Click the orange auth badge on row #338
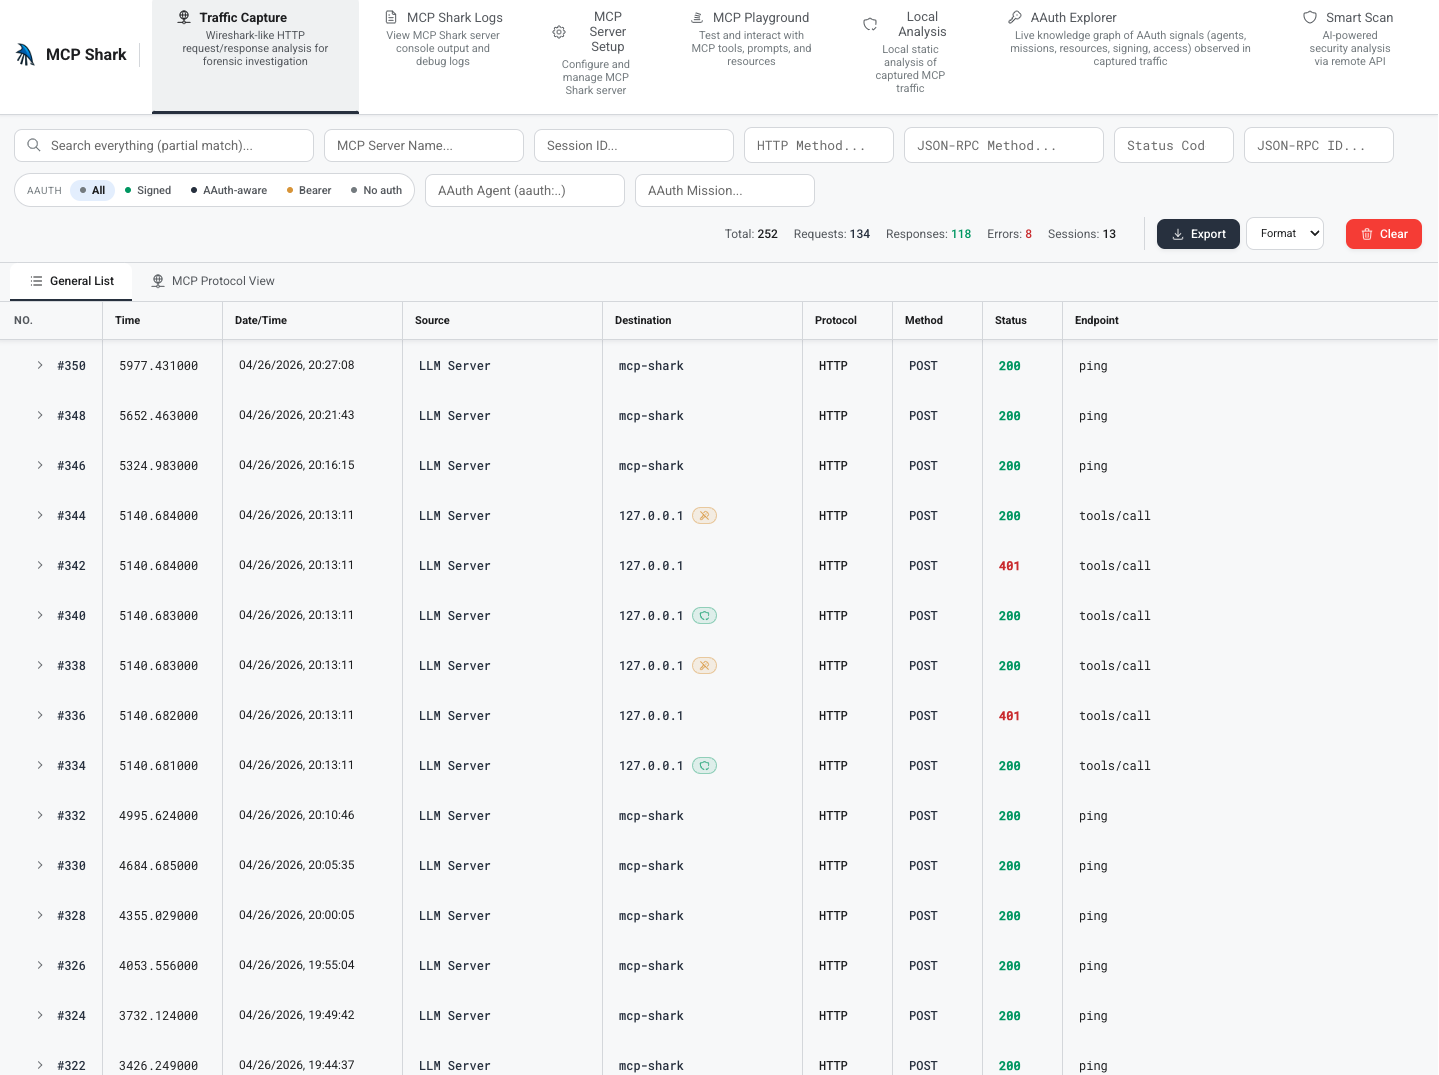 click(x=705, y=666)
